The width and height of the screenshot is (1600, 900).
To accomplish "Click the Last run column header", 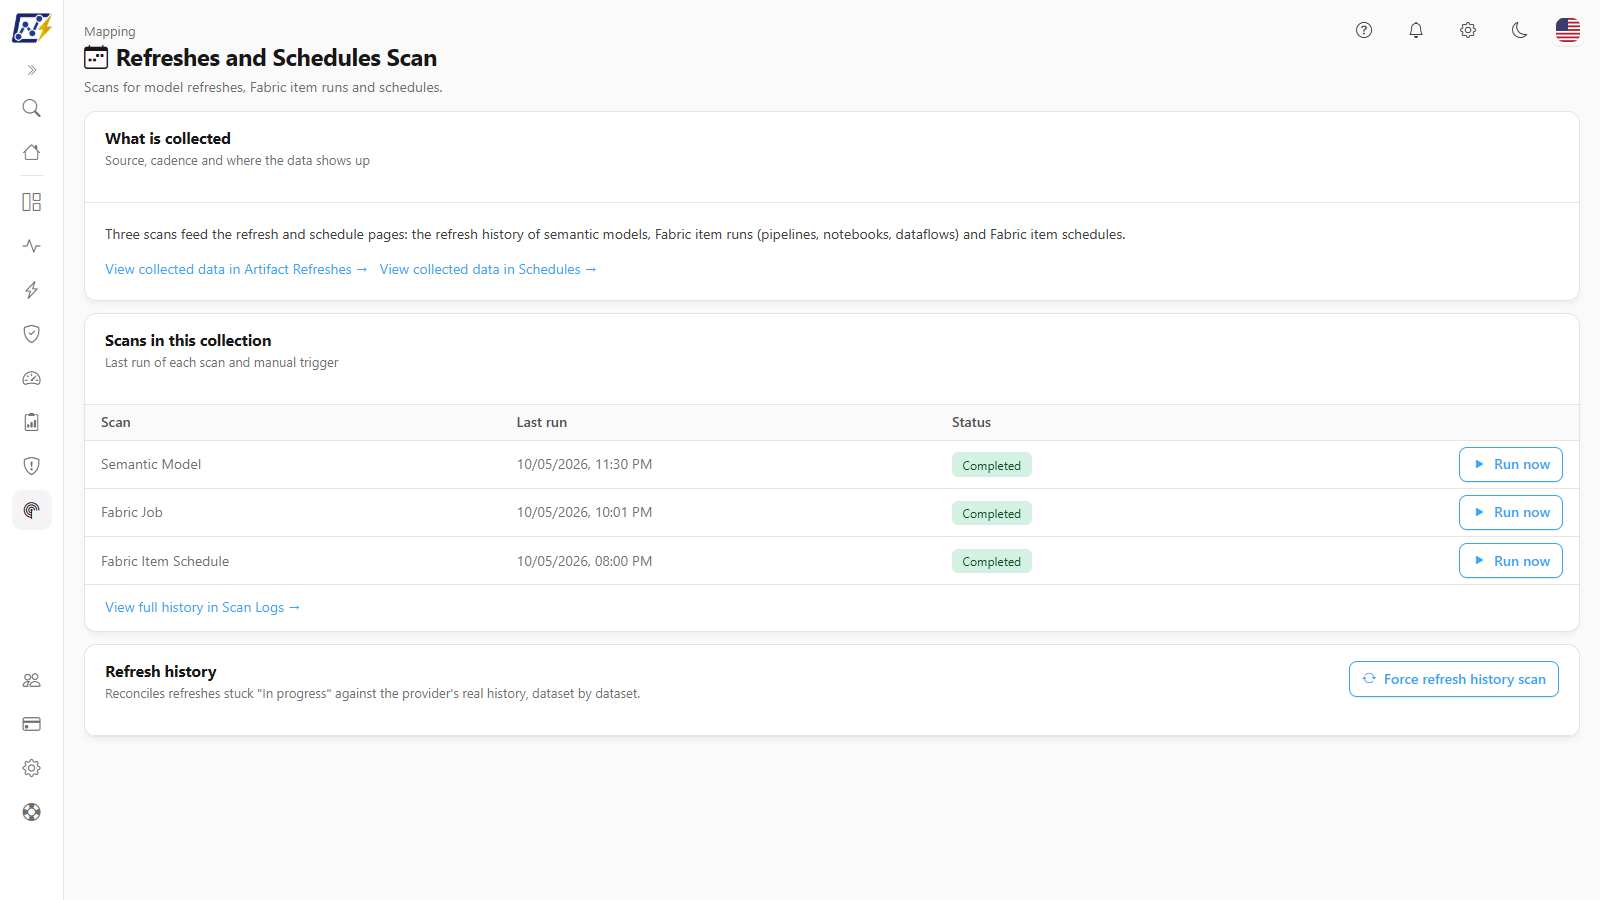I will 542,422.
